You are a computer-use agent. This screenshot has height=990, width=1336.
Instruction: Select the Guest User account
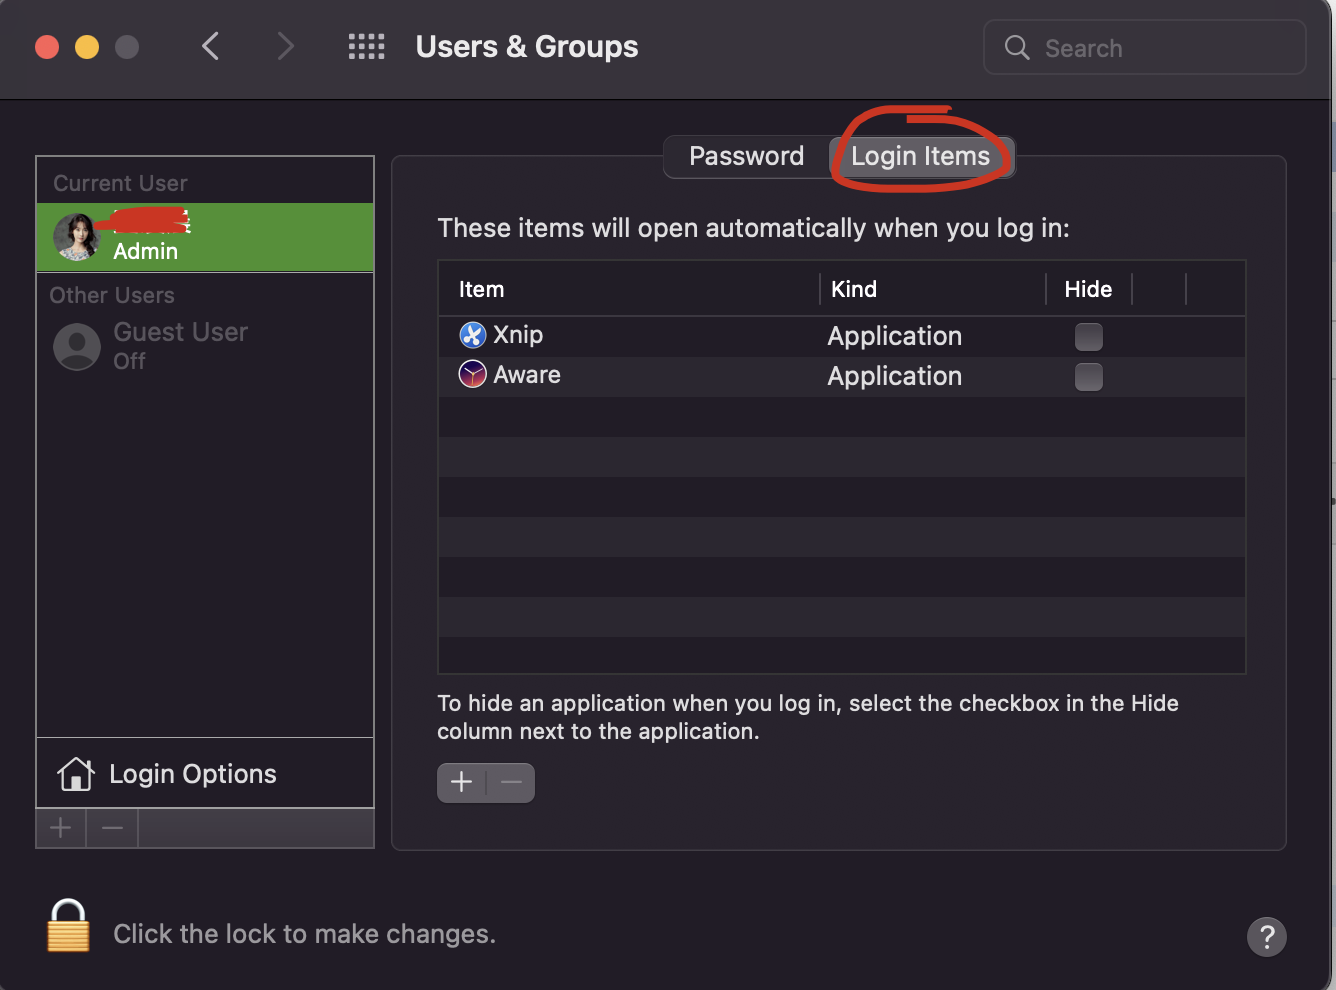coord(205,346)
